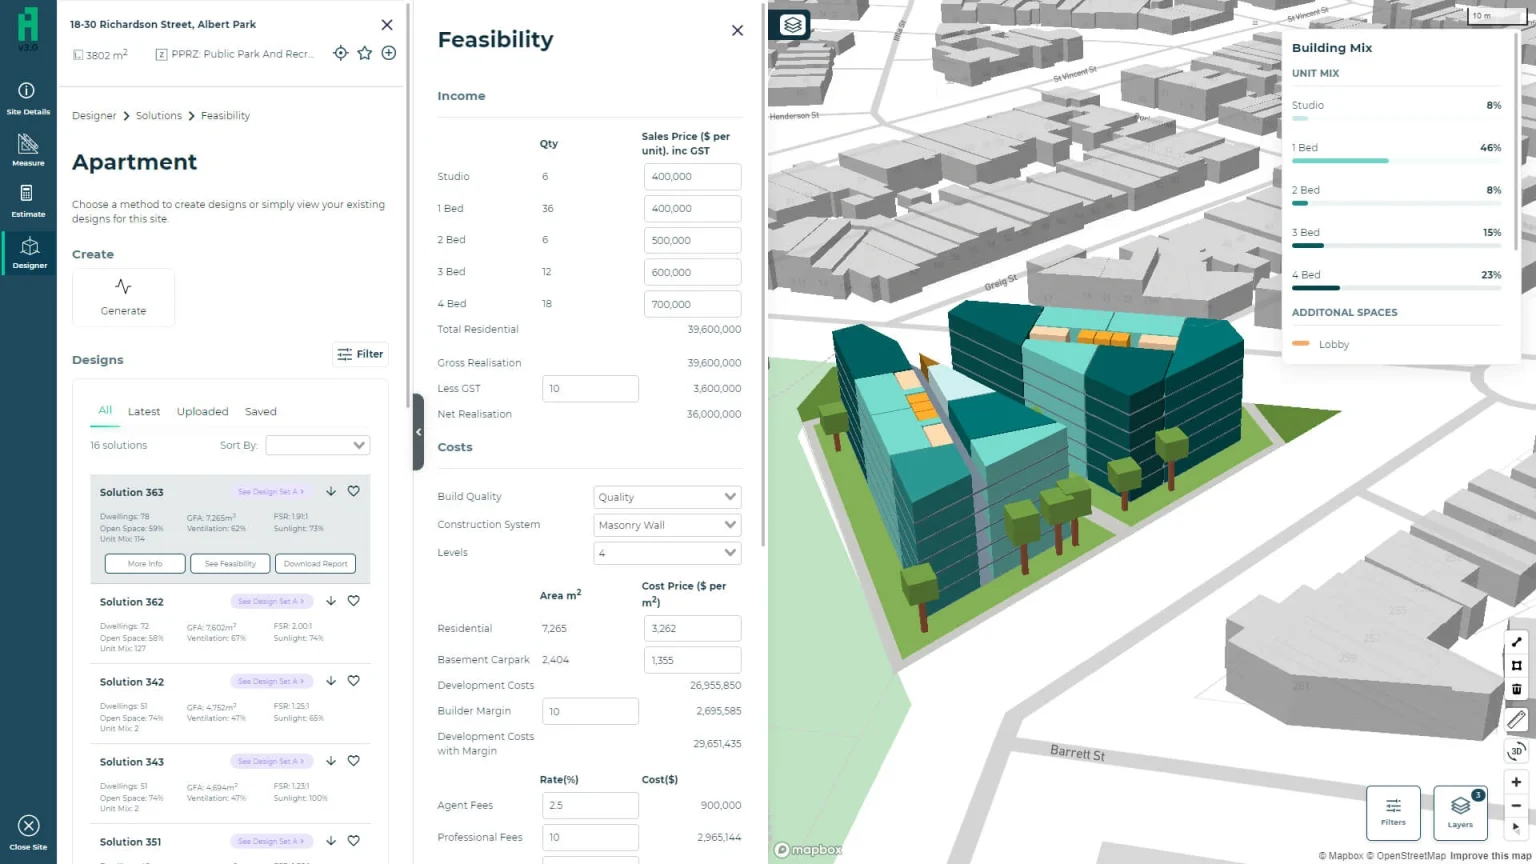The image size is (1536, 864).
Task: Download Solution 363 using the arrow icon
Action: [331, 491]
